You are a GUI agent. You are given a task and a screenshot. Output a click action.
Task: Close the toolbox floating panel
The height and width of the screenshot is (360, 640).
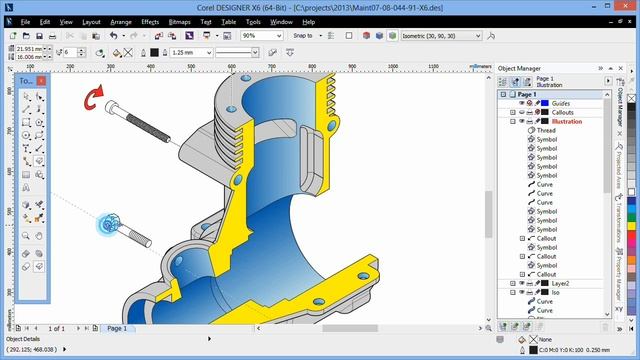pyautogui.click(x=41, y=81)
